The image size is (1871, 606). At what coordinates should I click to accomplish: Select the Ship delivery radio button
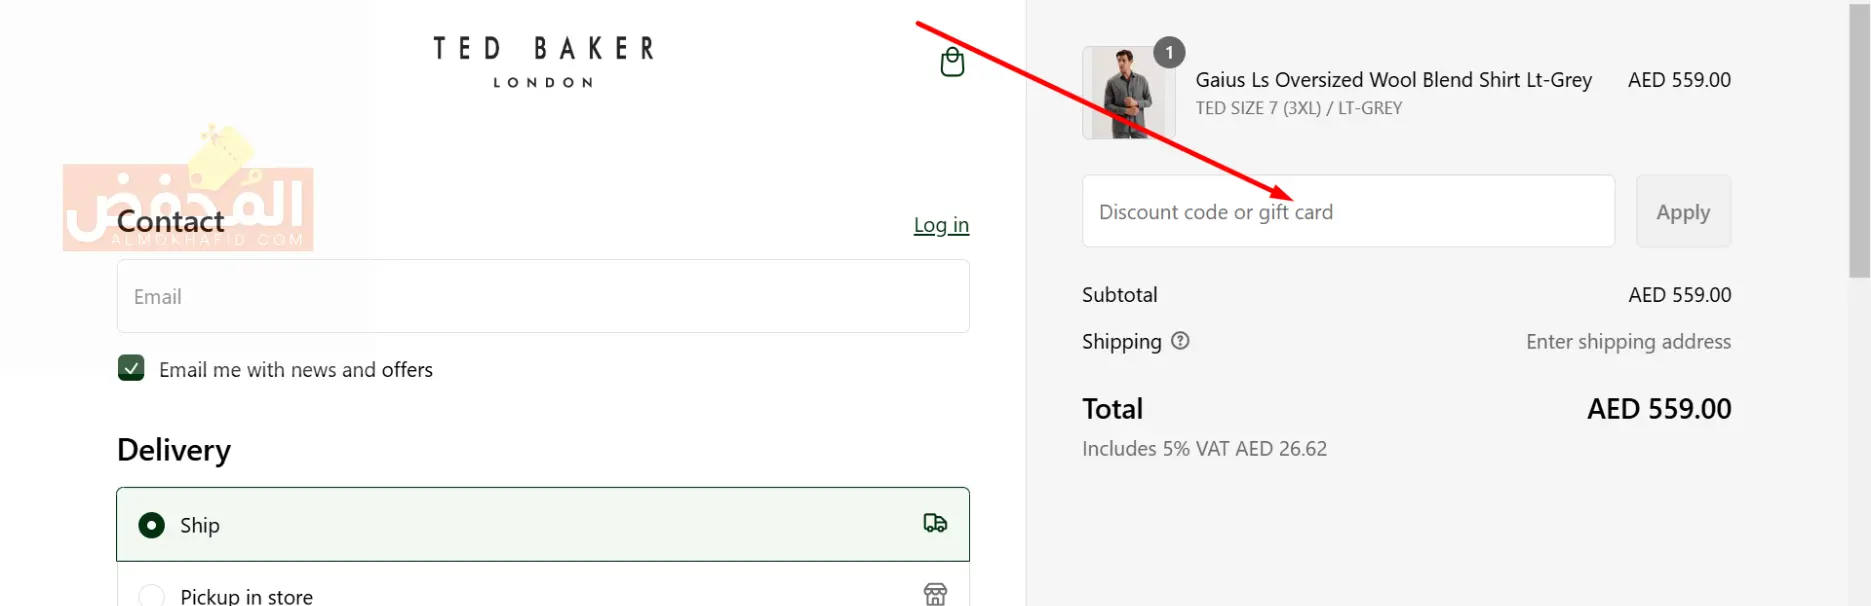(x=152, y=525)
